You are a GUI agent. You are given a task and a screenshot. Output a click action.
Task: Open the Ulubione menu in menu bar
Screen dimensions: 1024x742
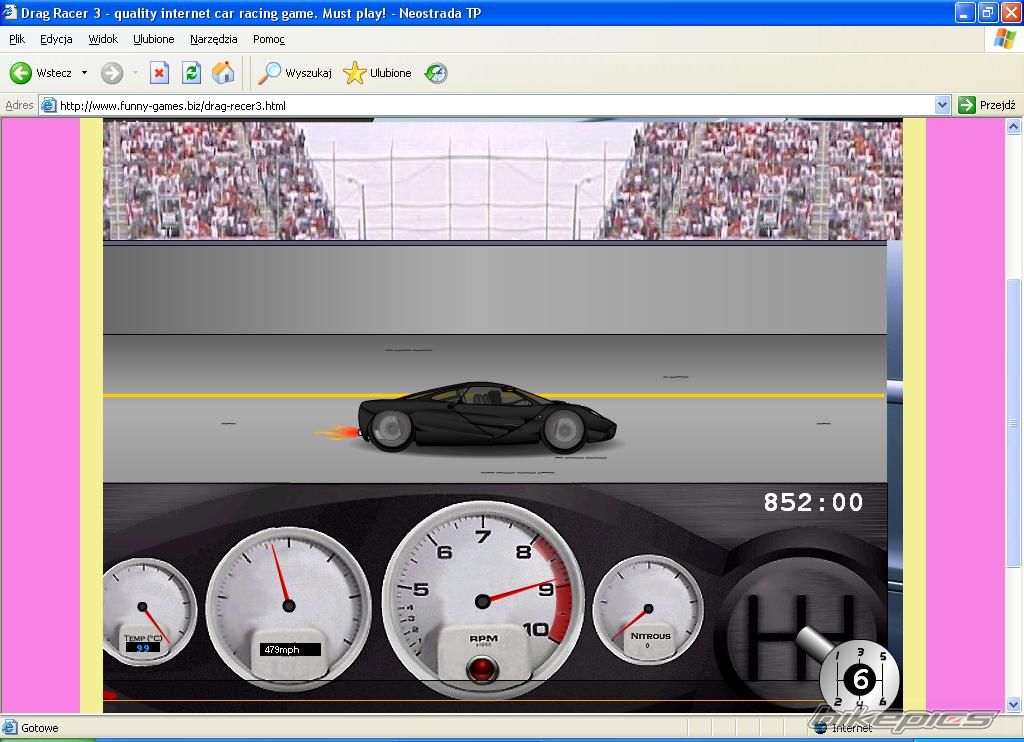pyautogui.click(x=154, y=39)
